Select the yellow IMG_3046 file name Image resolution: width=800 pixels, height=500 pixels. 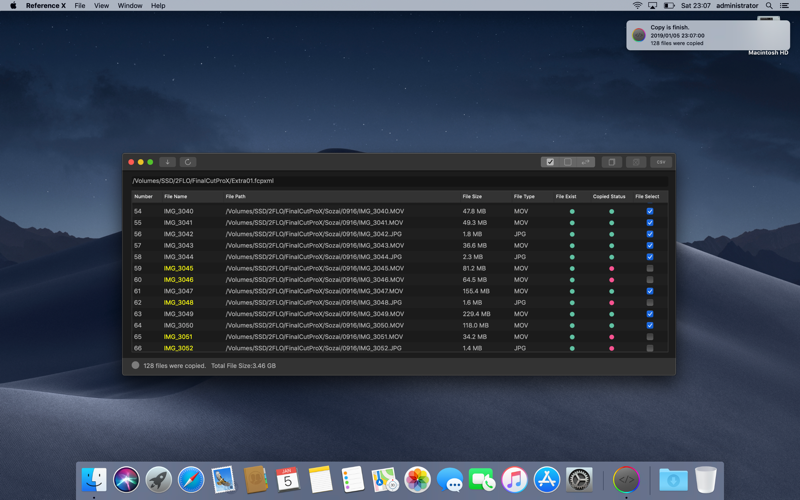(x=178, y=280)
